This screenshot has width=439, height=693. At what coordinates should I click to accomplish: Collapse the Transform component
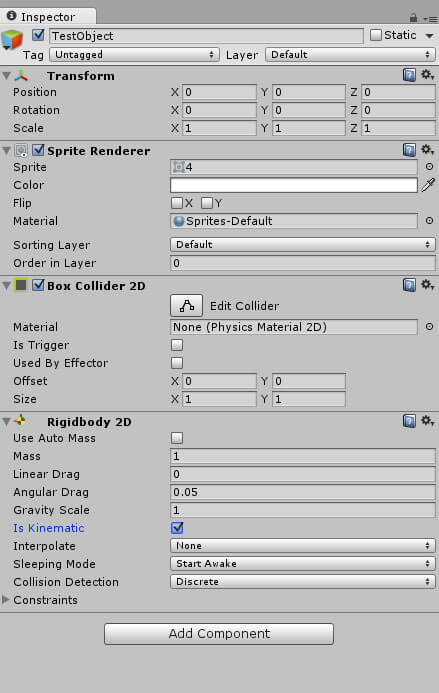[x=6, y=76]
